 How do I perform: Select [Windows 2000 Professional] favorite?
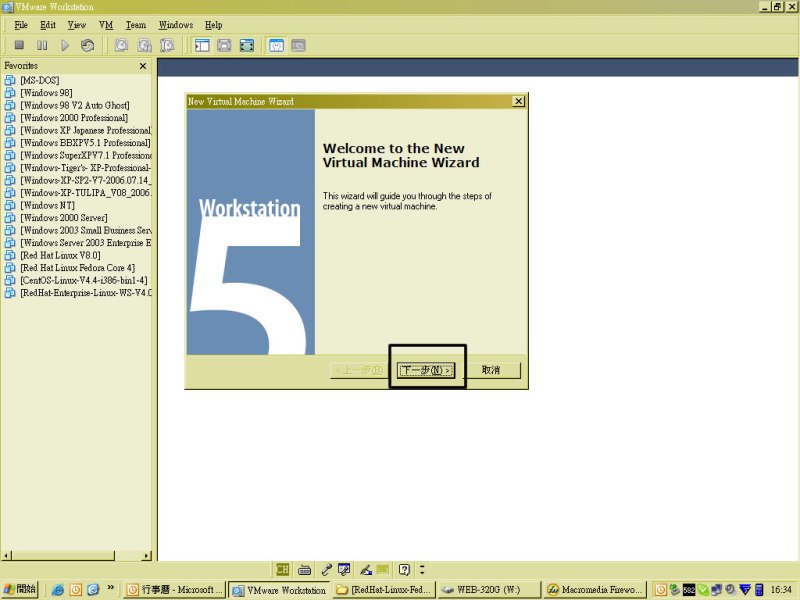[x=74, y=118]
